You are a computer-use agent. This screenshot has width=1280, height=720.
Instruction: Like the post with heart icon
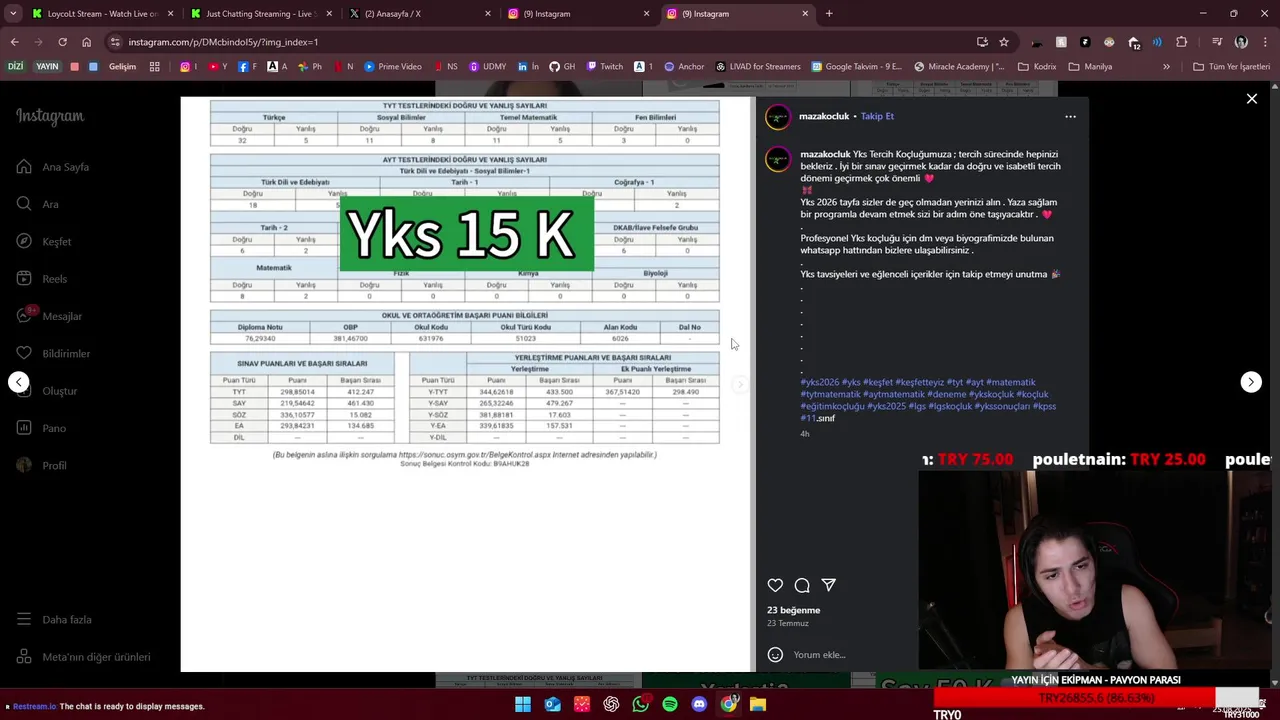click(x=775, y=585)
